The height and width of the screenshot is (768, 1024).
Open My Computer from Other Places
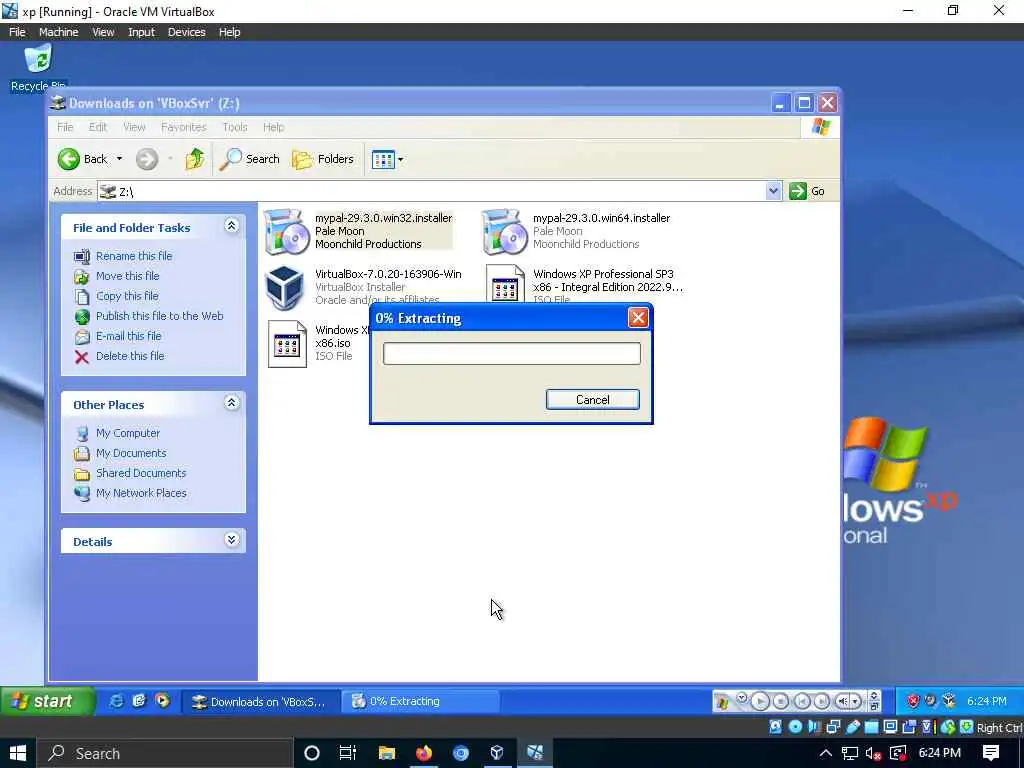tap(128, 433)
